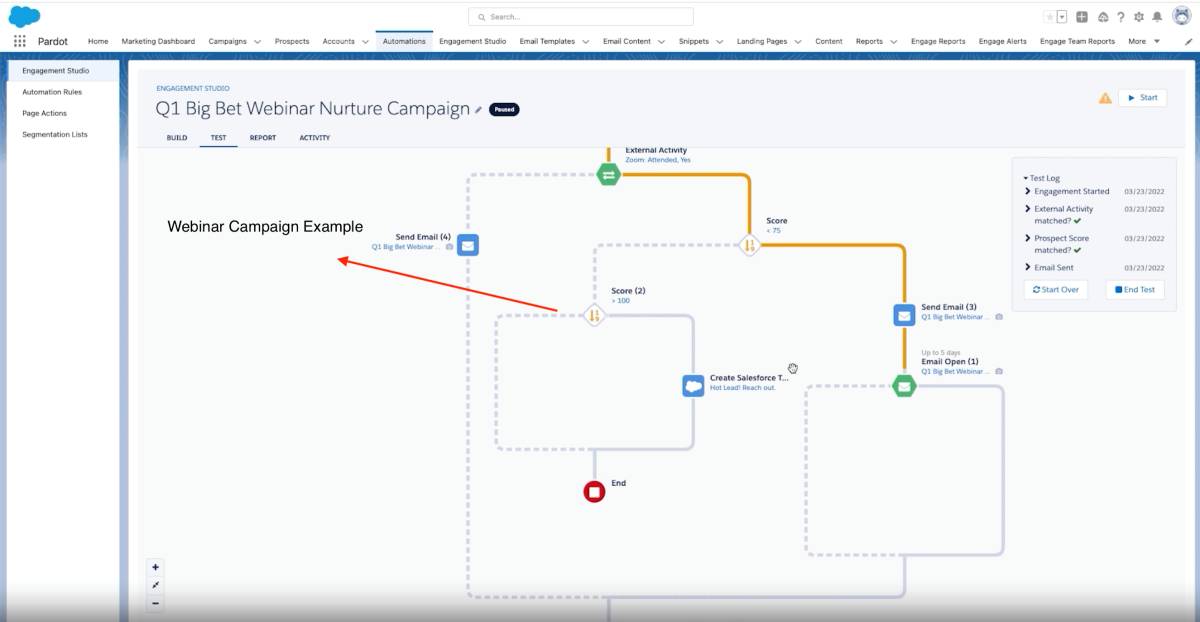Switch to the BUILD tab

click(177, 138)
